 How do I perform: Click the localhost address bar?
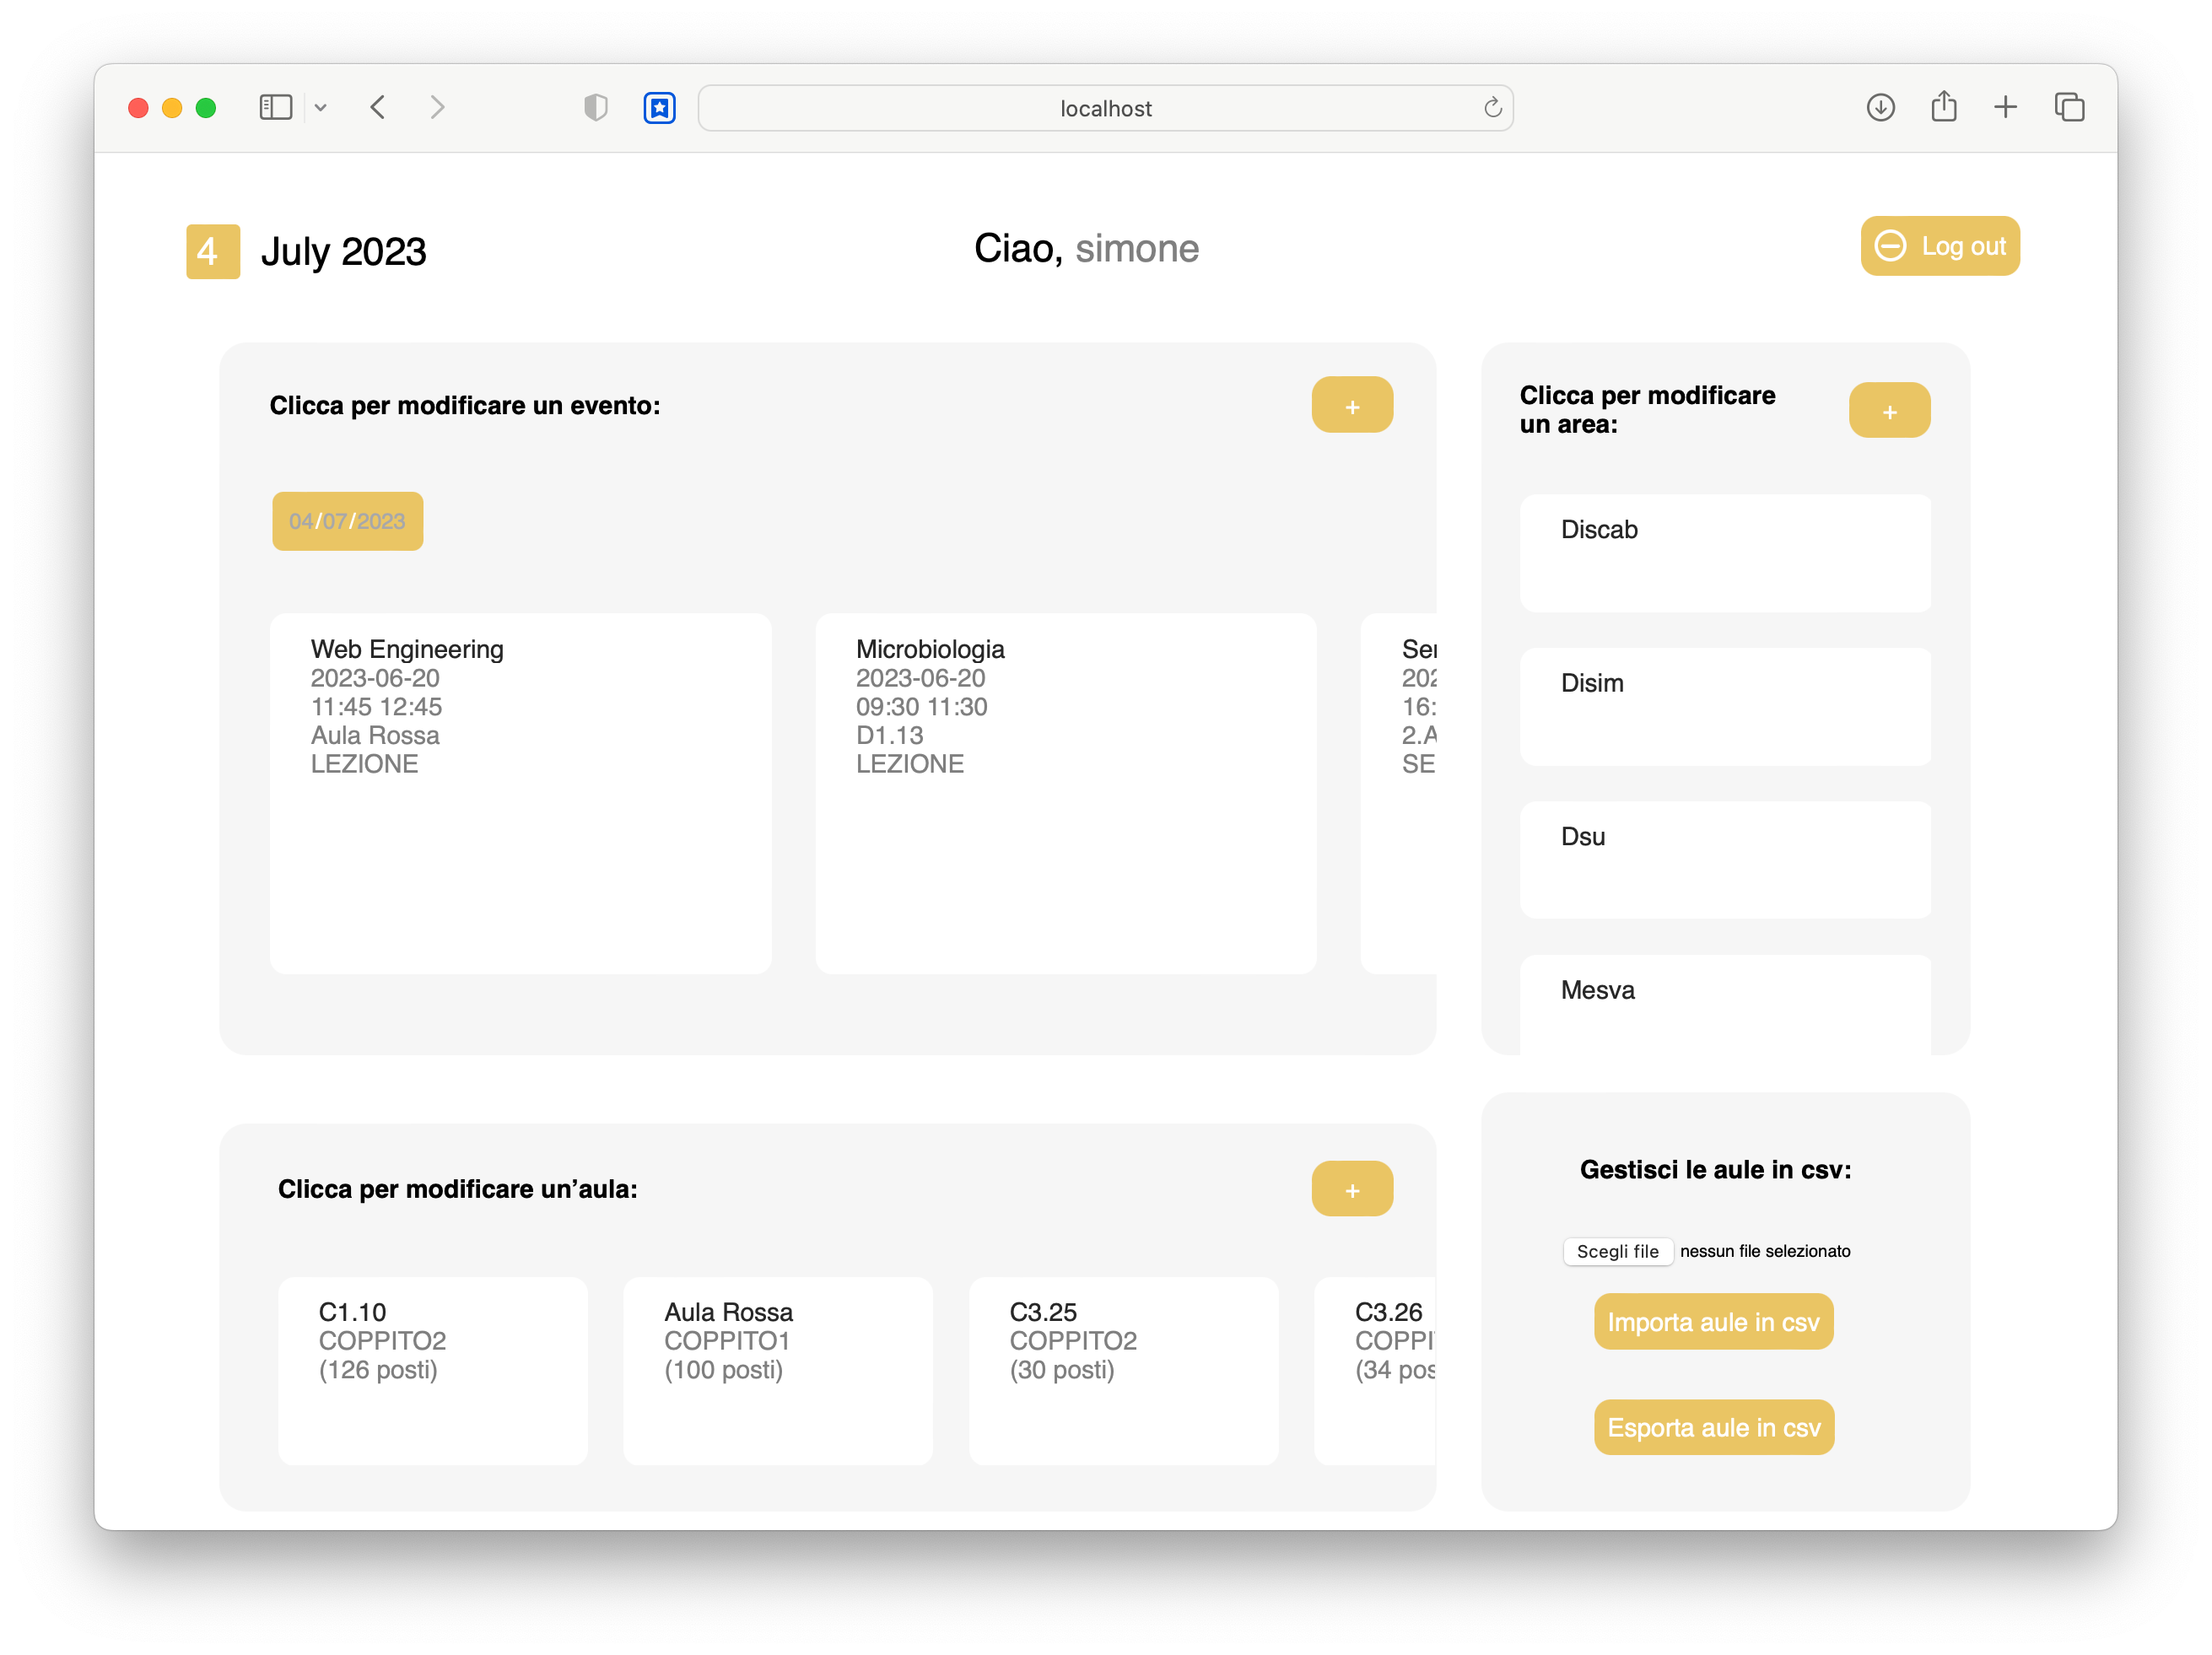pyautogui.click(x=1105, y=108)
